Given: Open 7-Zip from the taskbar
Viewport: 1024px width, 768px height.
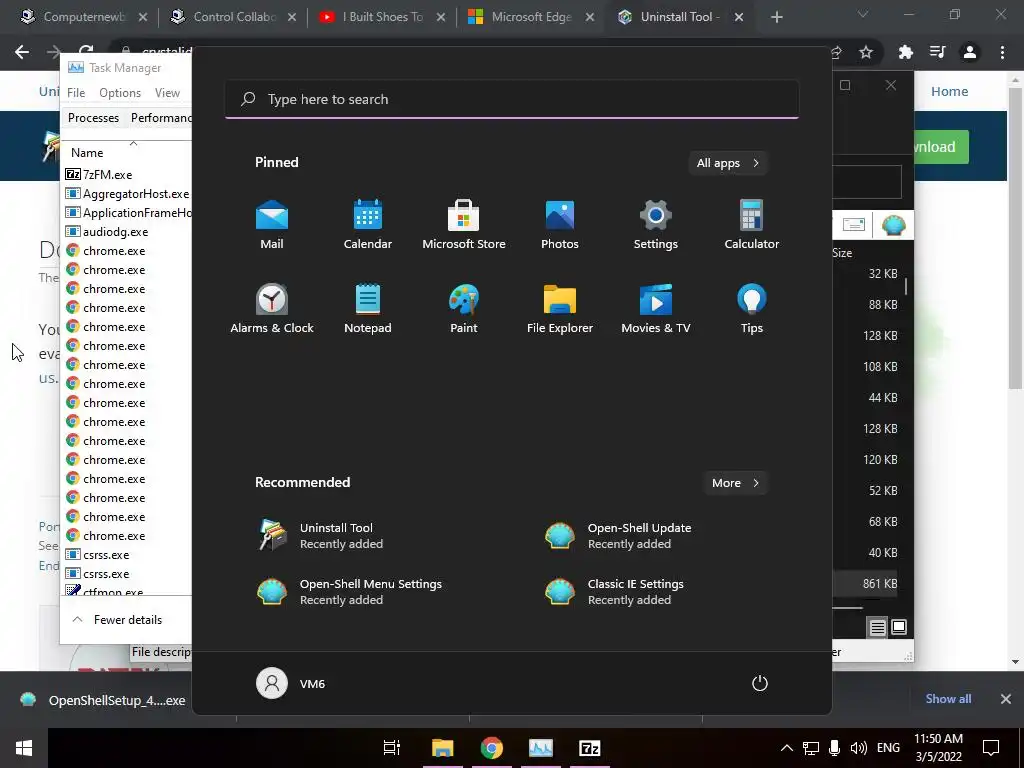Looking at the screenshot, I should (590, 748).
